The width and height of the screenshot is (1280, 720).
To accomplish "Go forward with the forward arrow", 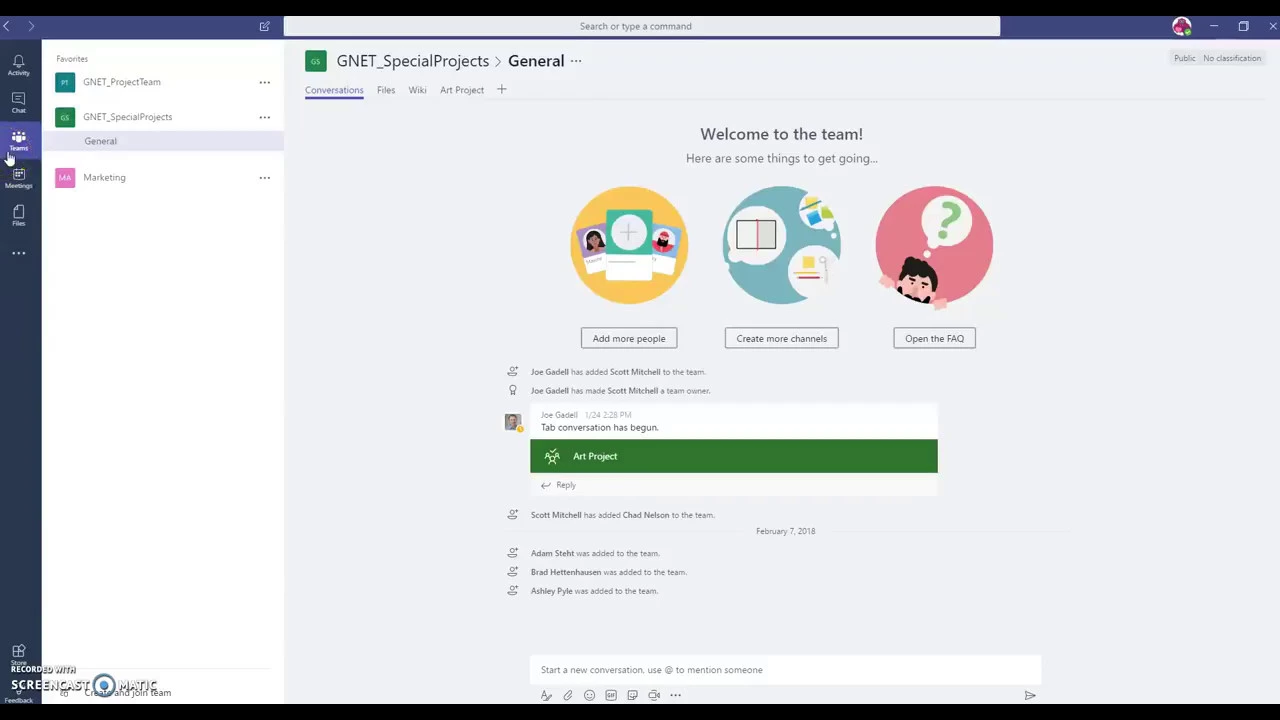I will [x=31, y=26].
